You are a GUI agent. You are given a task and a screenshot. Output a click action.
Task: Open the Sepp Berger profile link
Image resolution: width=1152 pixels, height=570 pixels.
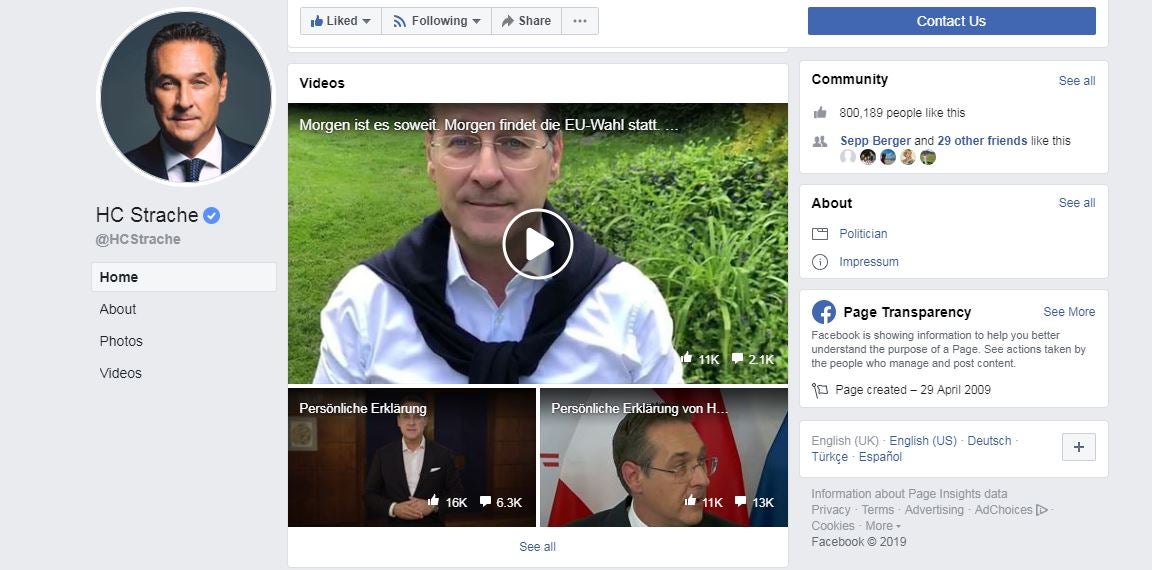click(875, 141)
